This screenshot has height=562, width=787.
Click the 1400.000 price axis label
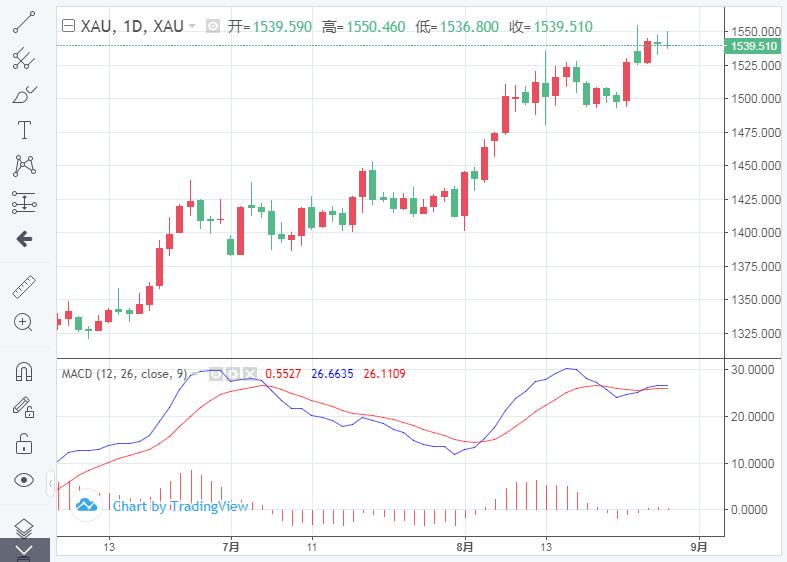click(756, 233)
